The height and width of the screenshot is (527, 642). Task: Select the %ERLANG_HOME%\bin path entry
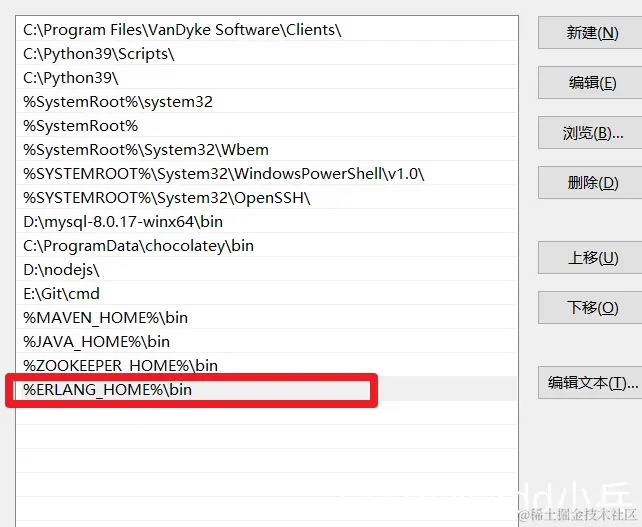(267, 389)
